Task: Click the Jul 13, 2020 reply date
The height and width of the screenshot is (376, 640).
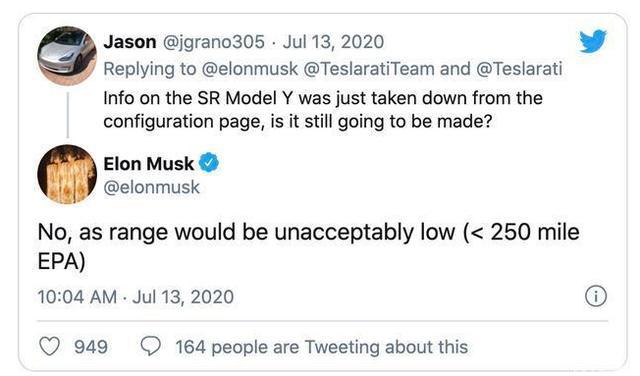Action: [333, 42]
